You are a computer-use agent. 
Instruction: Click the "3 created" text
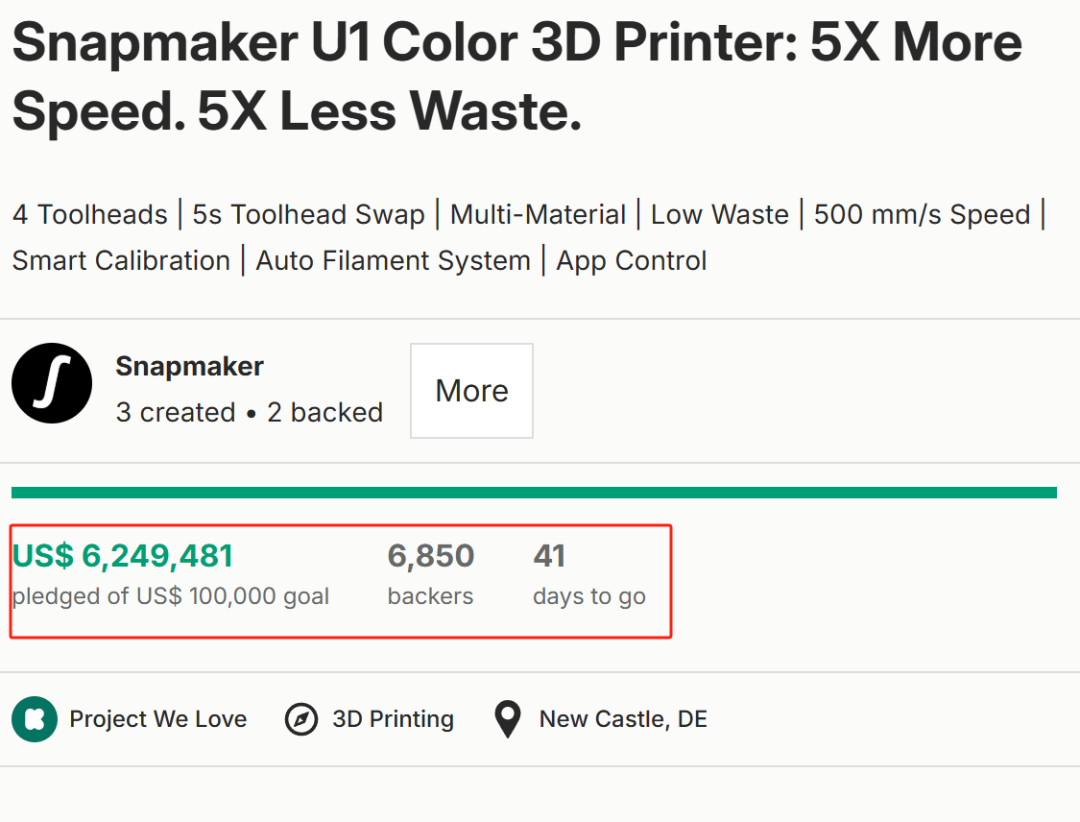[175, 412]
